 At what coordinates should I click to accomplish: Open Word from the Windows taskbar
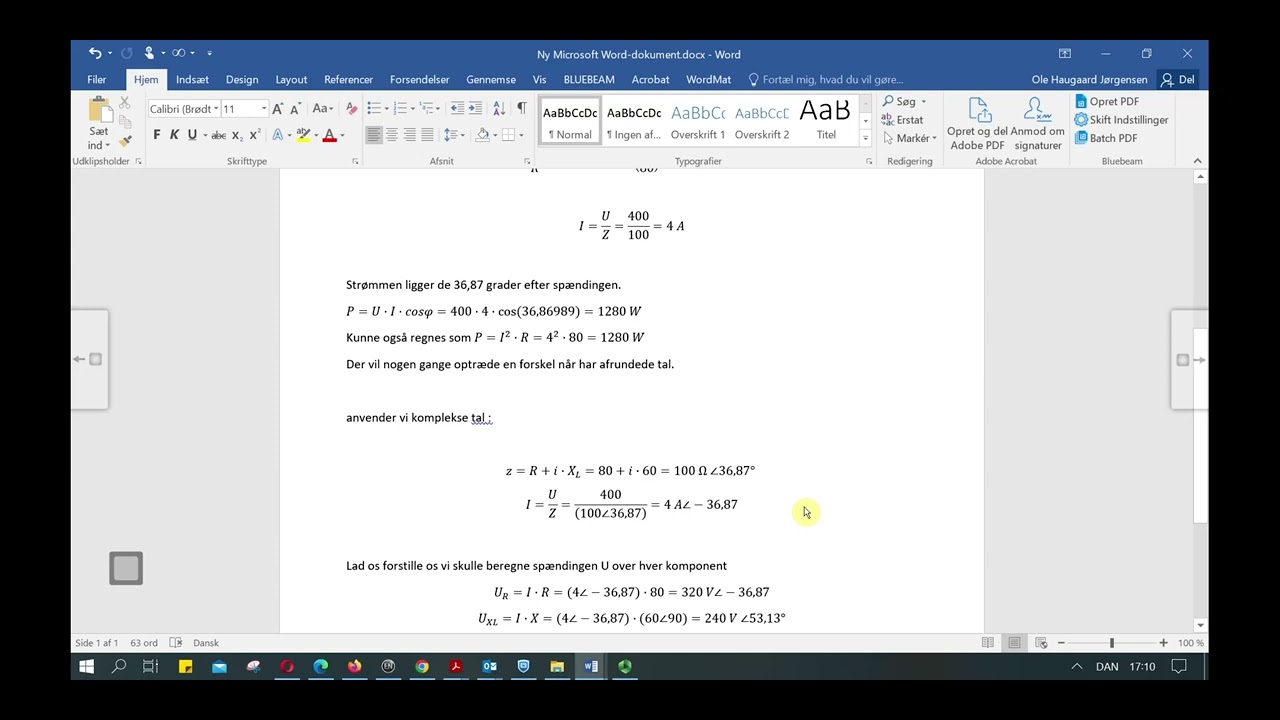[x=591, y=666]
